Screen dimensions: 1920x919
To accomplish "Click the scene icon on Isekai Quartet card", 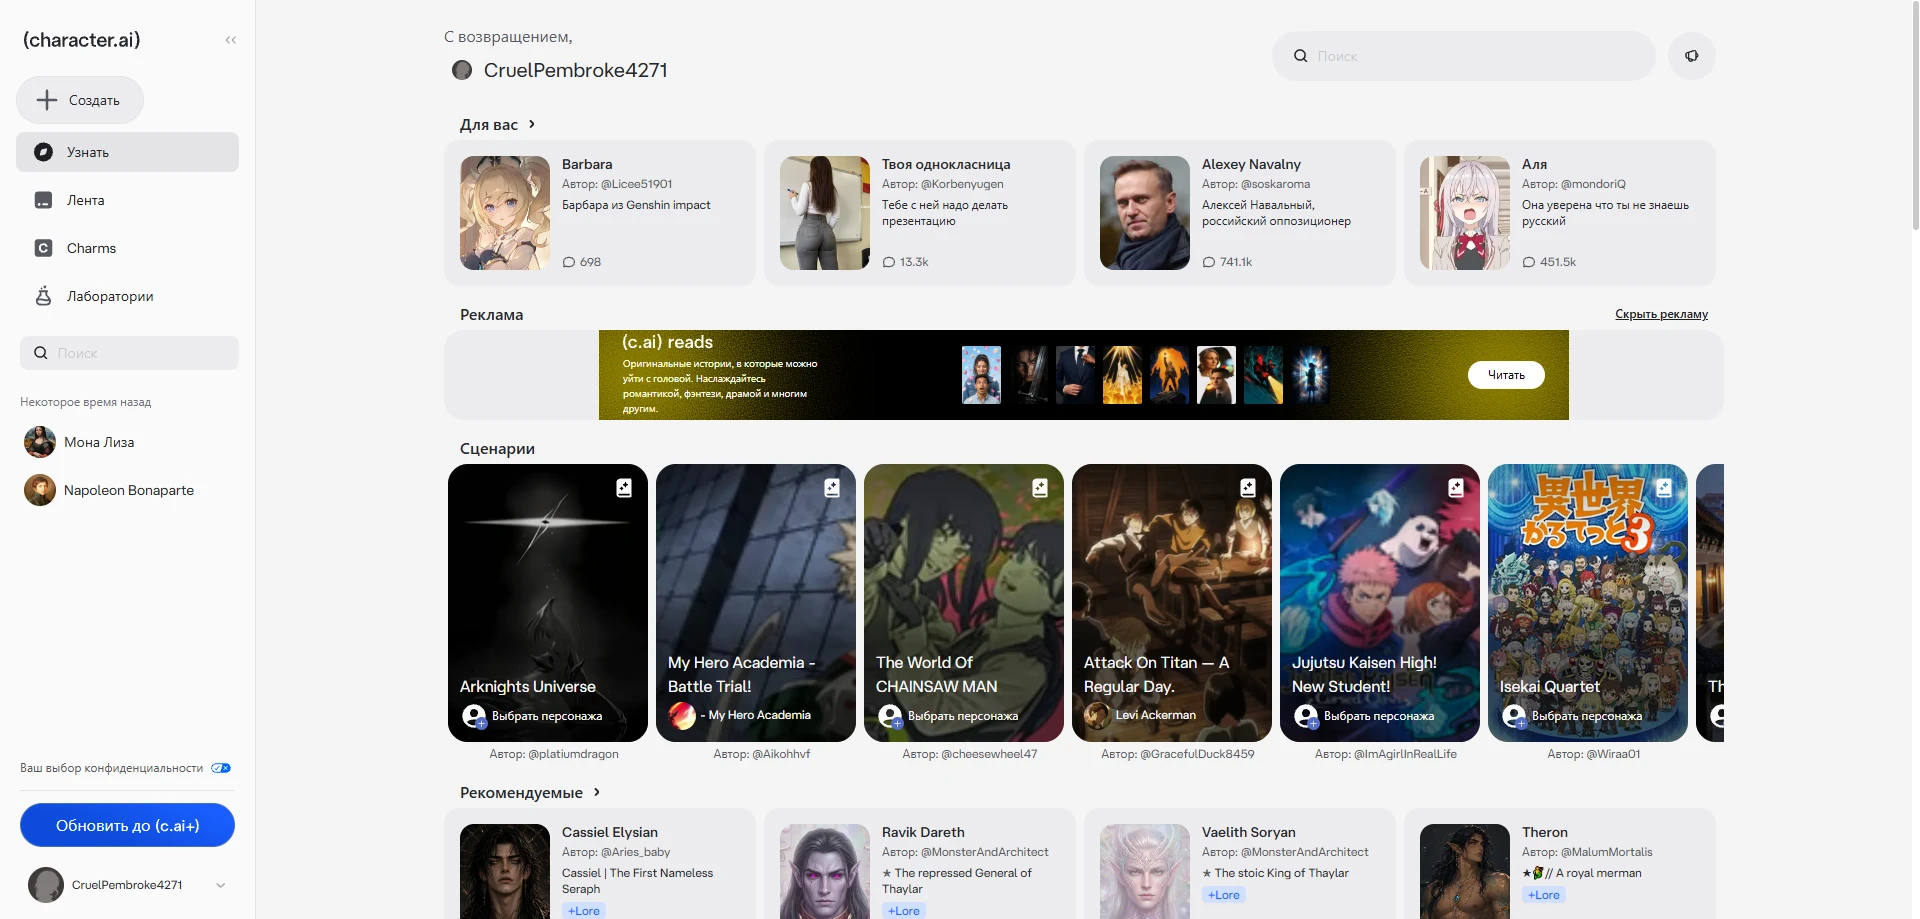I will click(x=1664, y=488).
